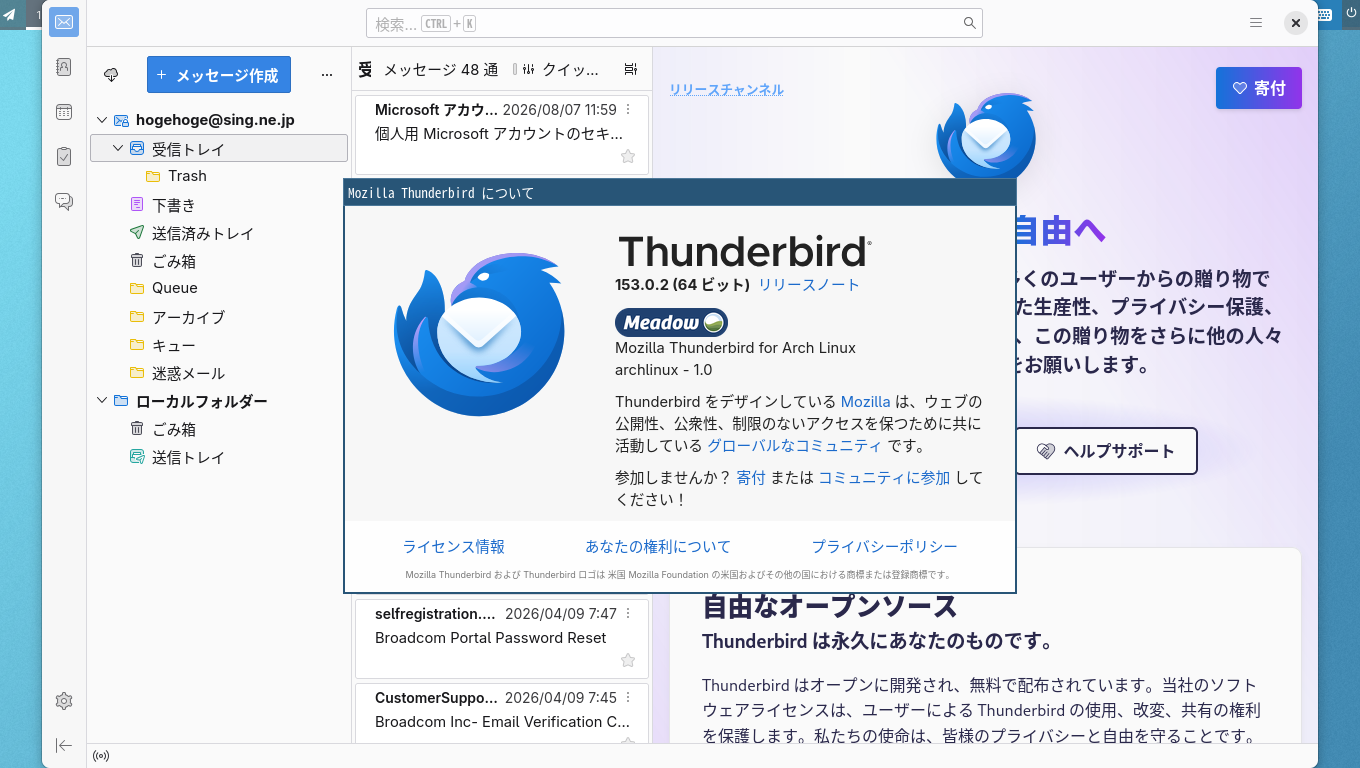
Task: Select the アーカイブ folder
Action: [219, 317]
